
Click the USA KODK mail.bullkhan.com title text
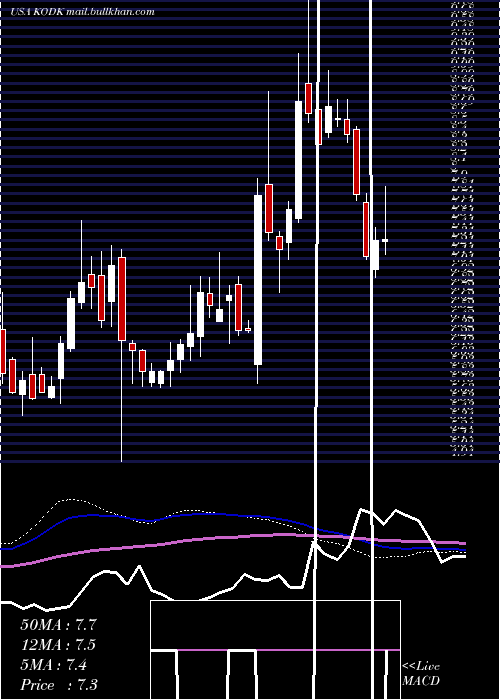(x=83, y=12)
